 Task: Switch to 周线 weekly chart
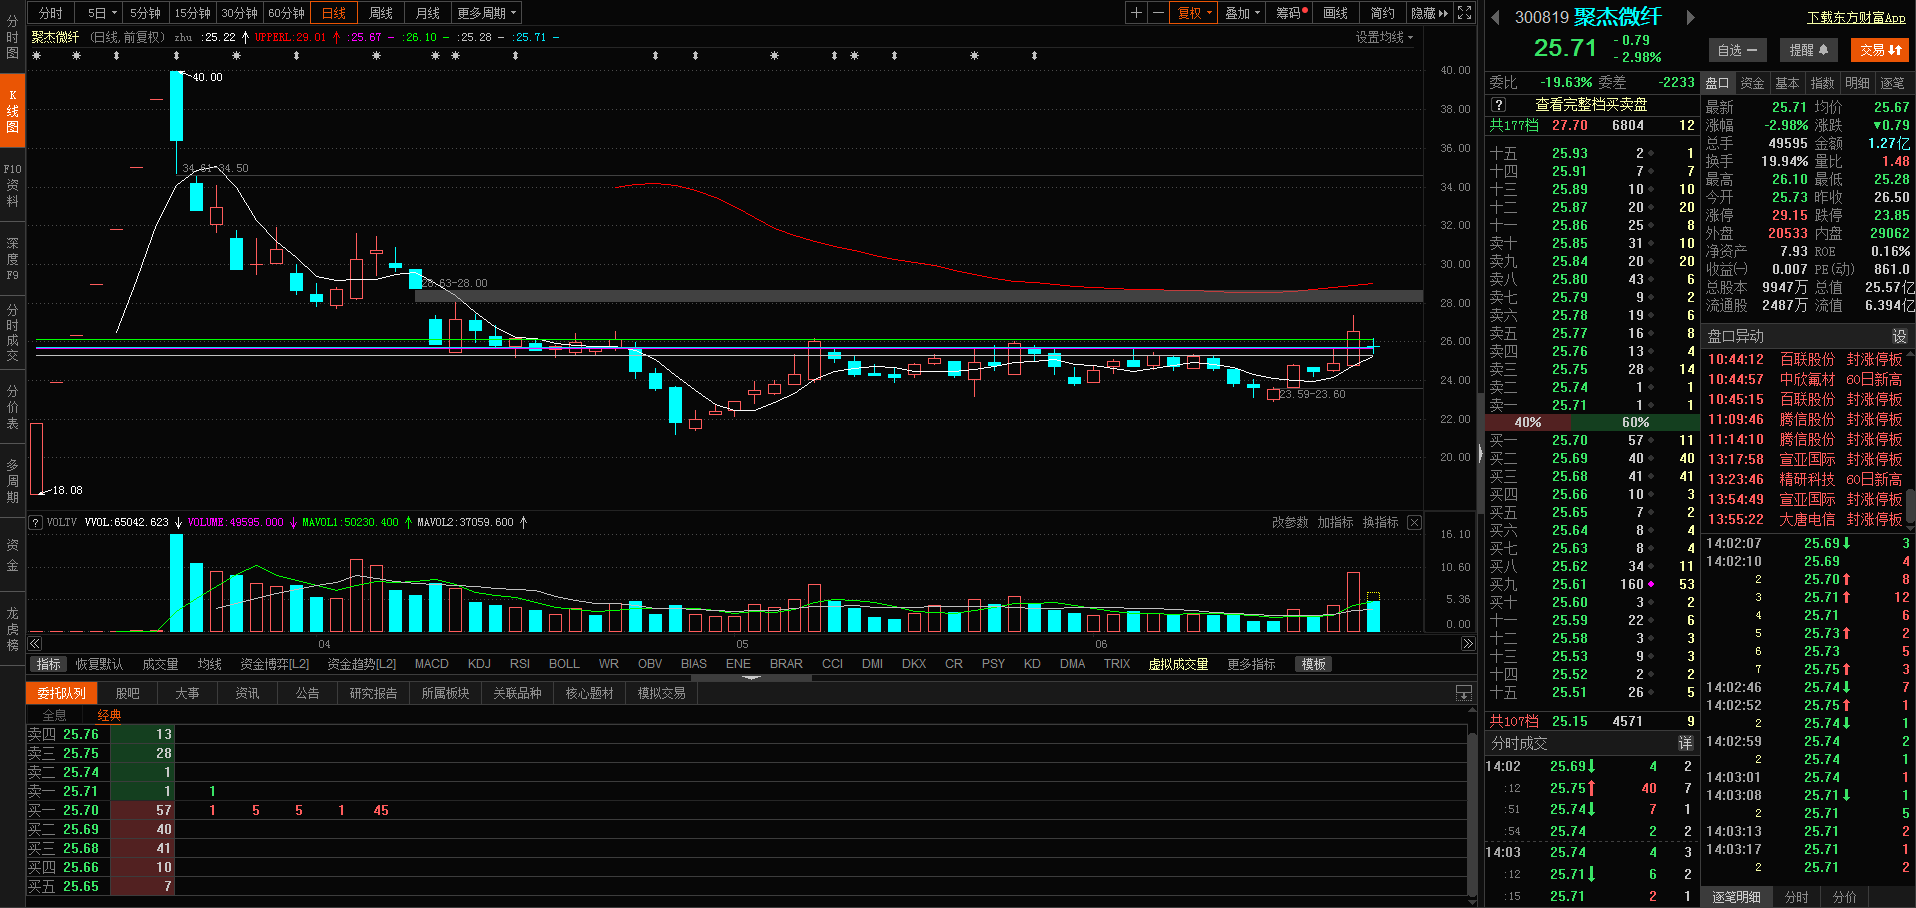[x=380, y=13]
